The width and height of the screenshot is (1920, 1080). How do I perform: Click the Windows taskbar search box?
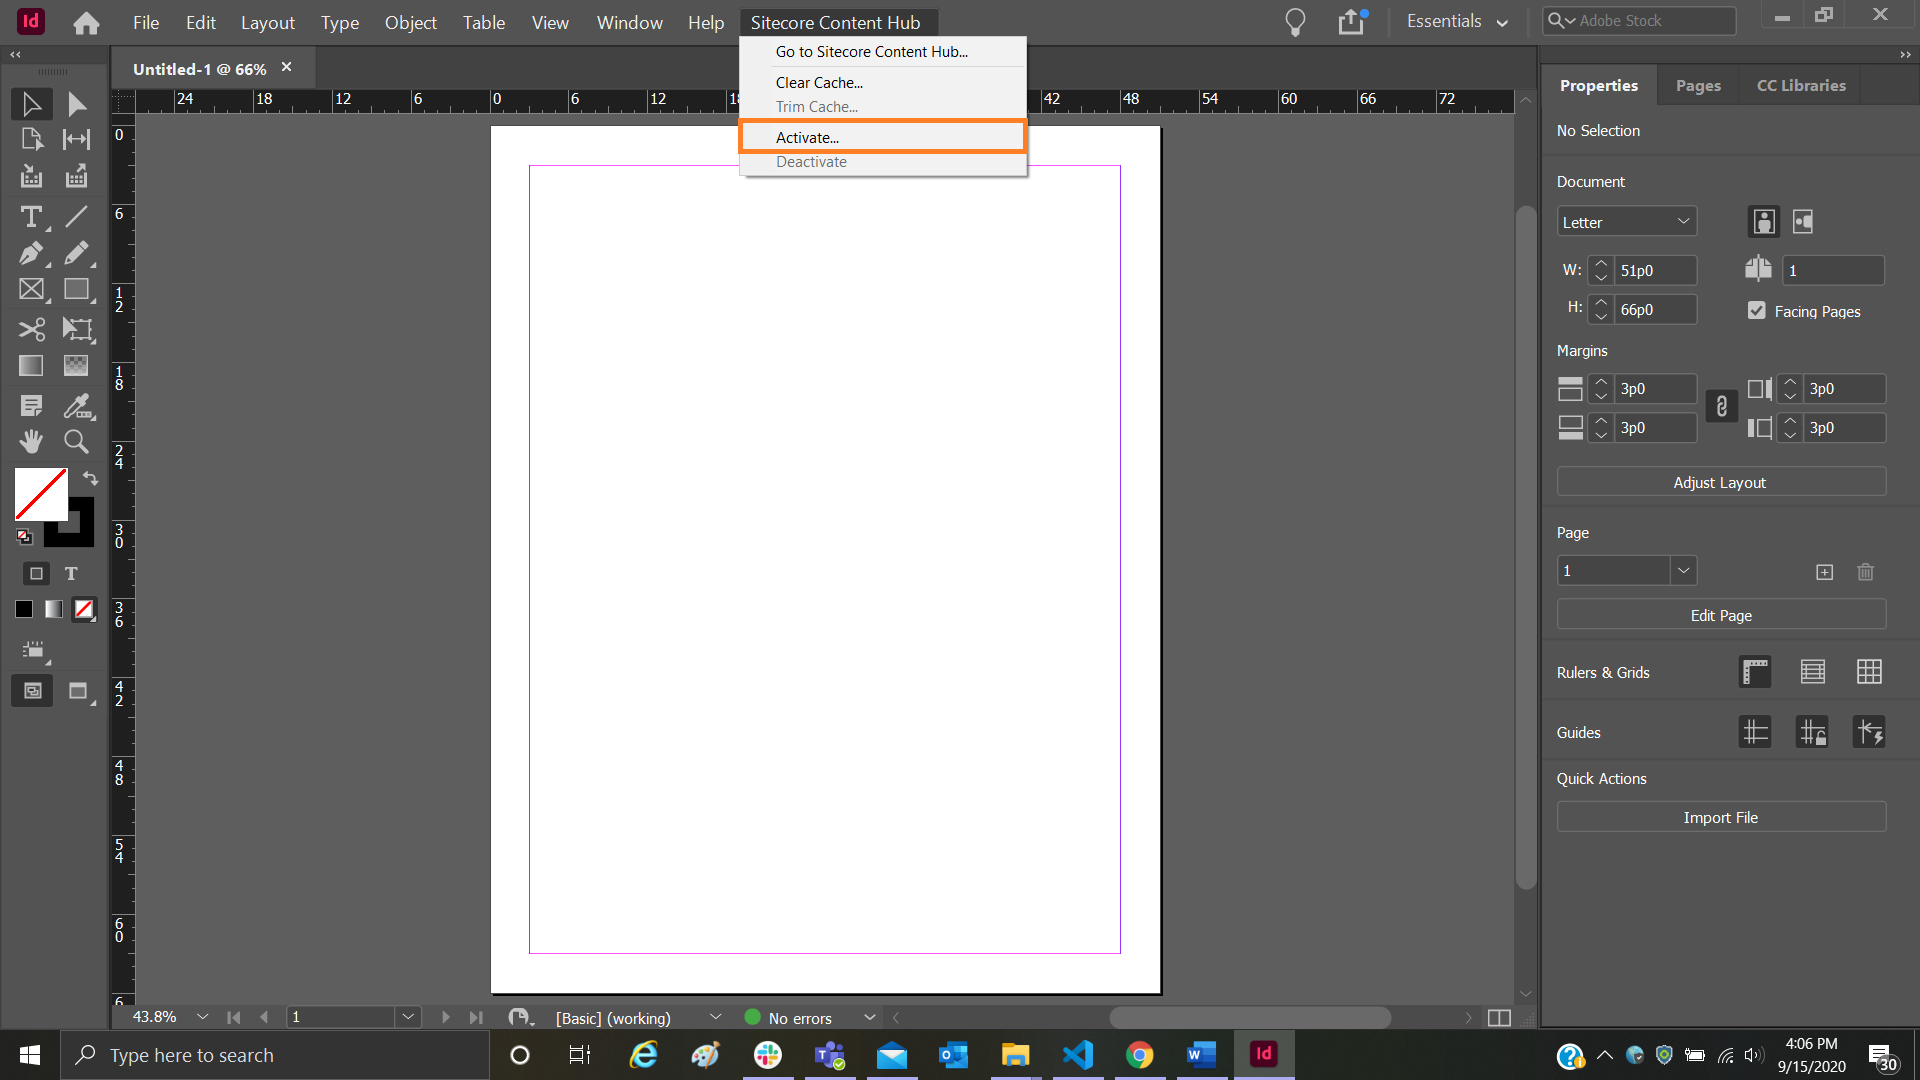pyautogui.click(x=275, y=1055)
